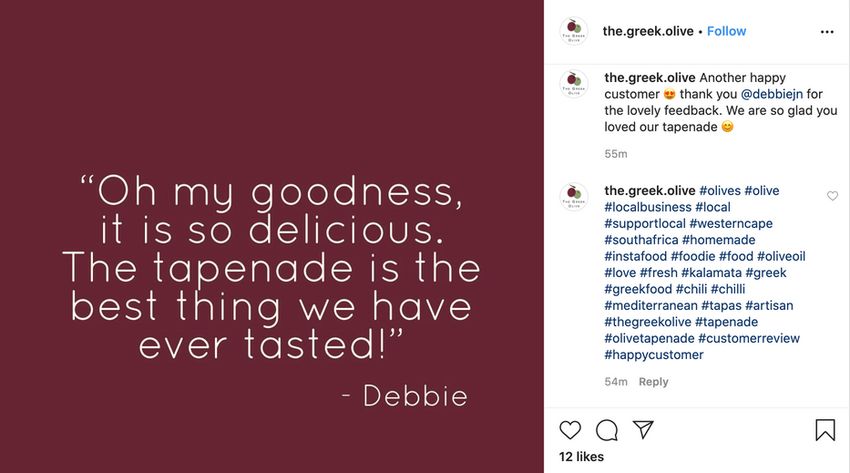Share post using paper plane icon
The image size is (850, 473).
tap(643, 430)
